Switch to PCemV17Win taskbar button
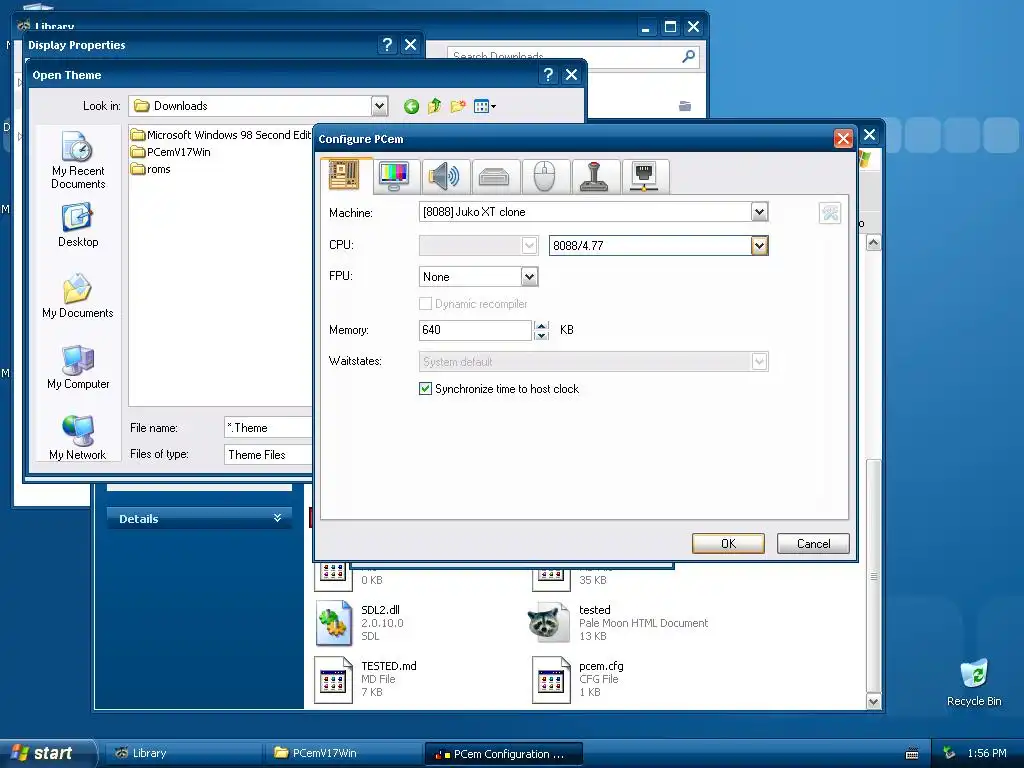 tap(344, 753)
